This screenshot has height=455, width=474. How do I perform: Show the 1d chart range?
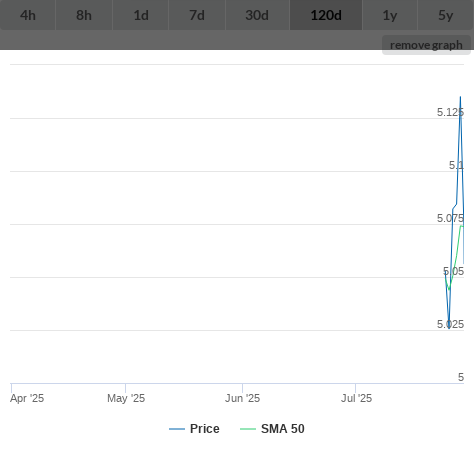[141, 15]
